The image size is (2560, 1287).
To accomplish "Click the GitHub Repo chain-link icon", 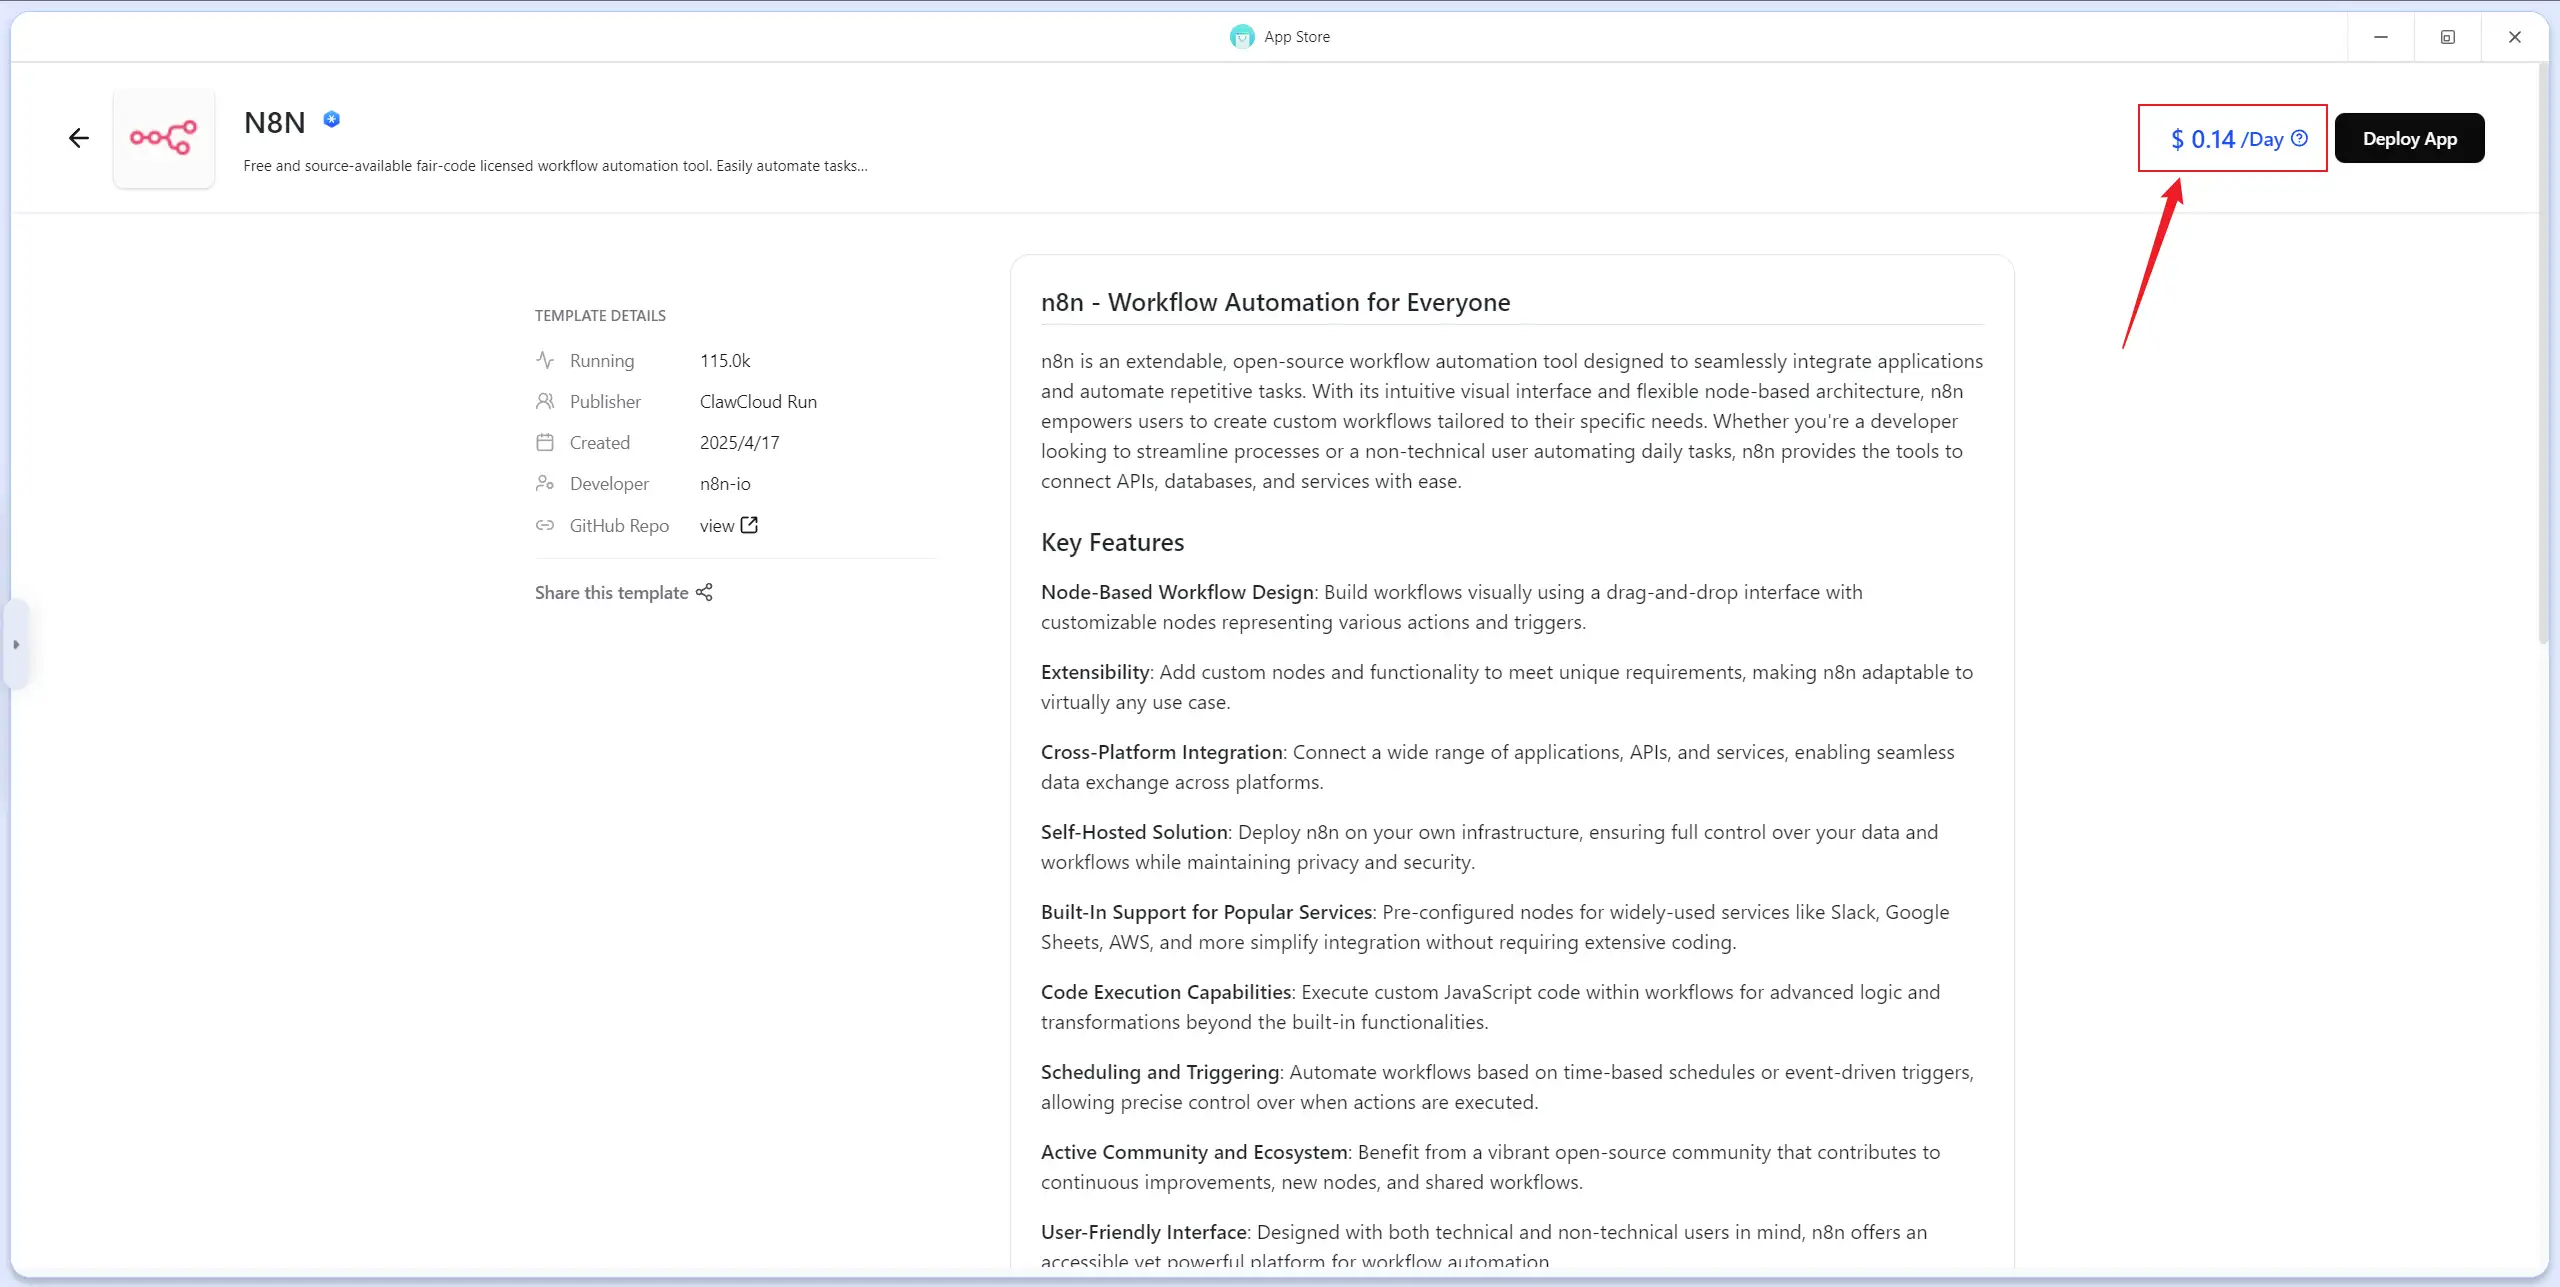I will (545, 525).
